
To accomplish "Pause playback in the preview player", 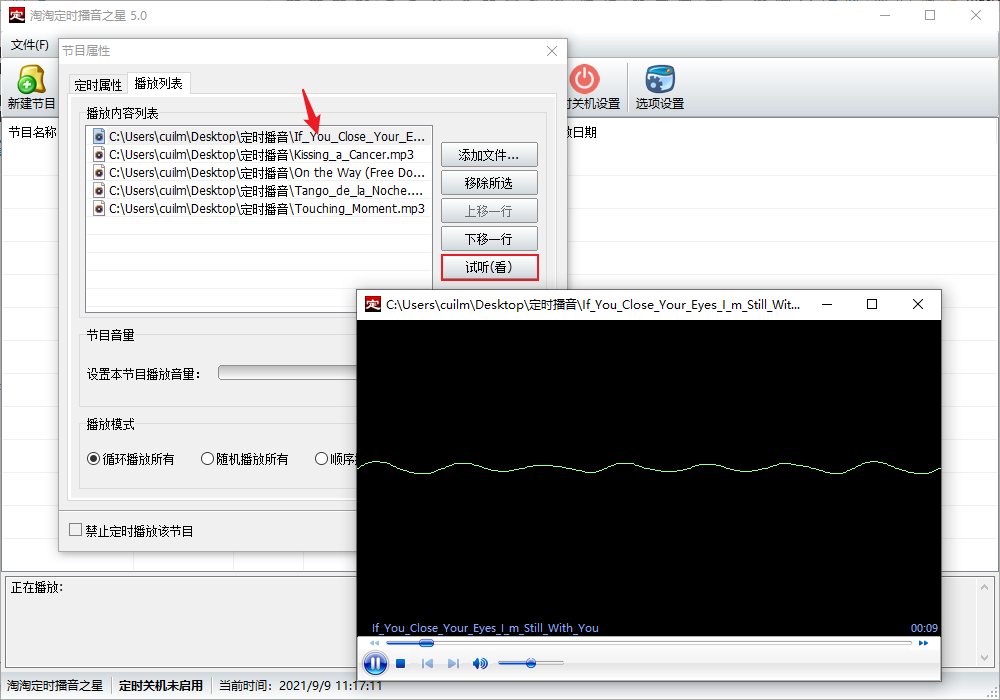I will pos(375,664).
